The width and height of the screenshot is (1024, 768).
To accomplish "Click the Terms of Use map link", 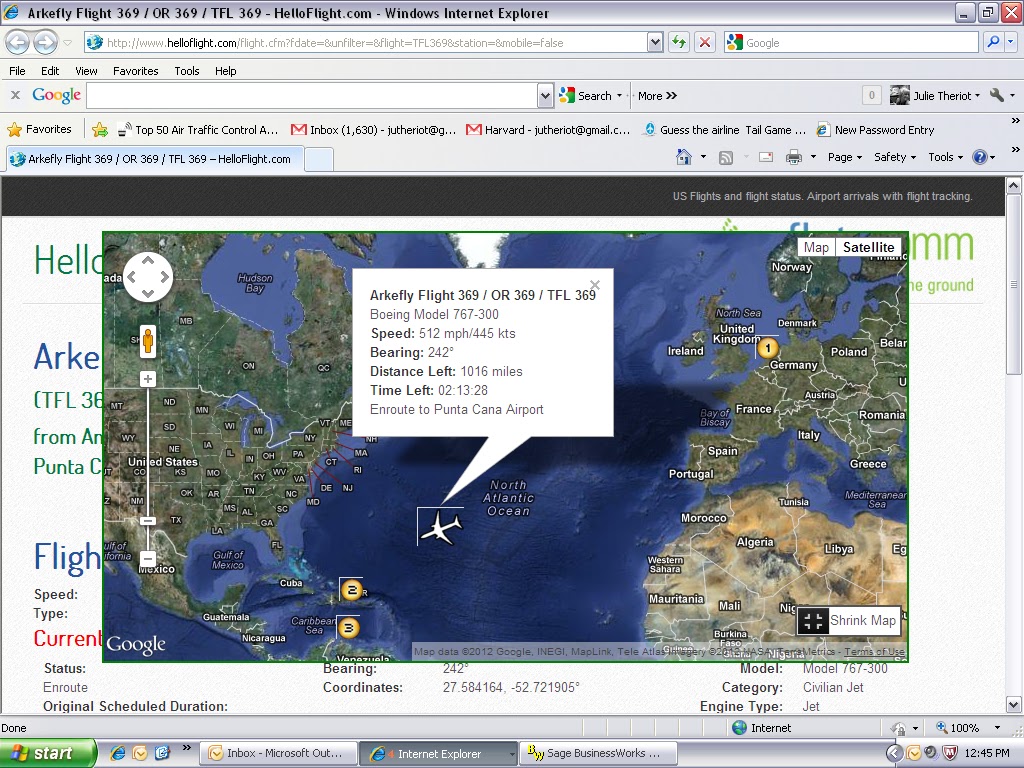I will [x=874, y=652].
